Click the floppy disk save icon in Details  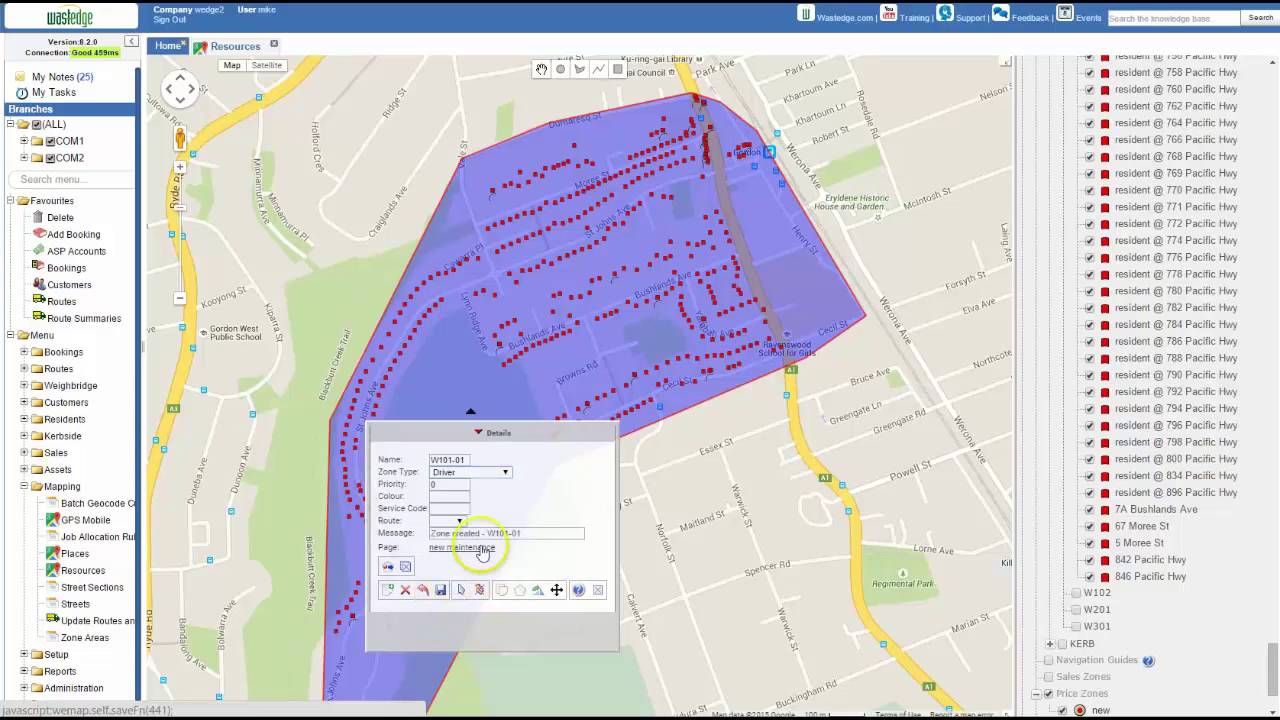(x=440, y=590)
